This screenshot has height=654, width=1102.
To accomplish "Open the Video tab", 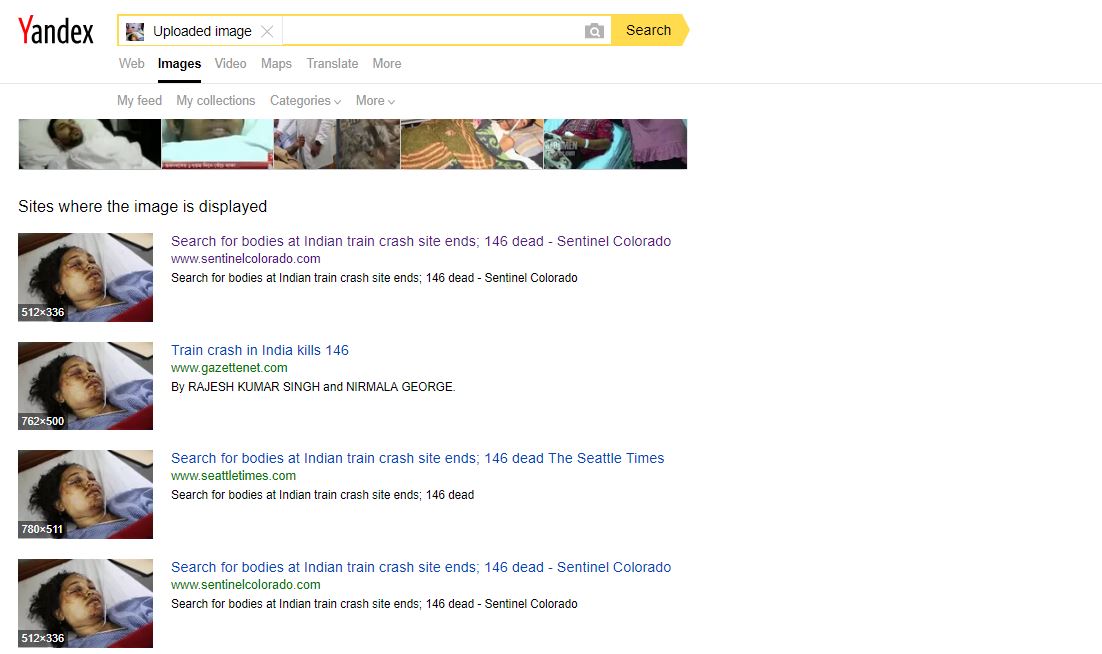I will click(x=231, y=63).
